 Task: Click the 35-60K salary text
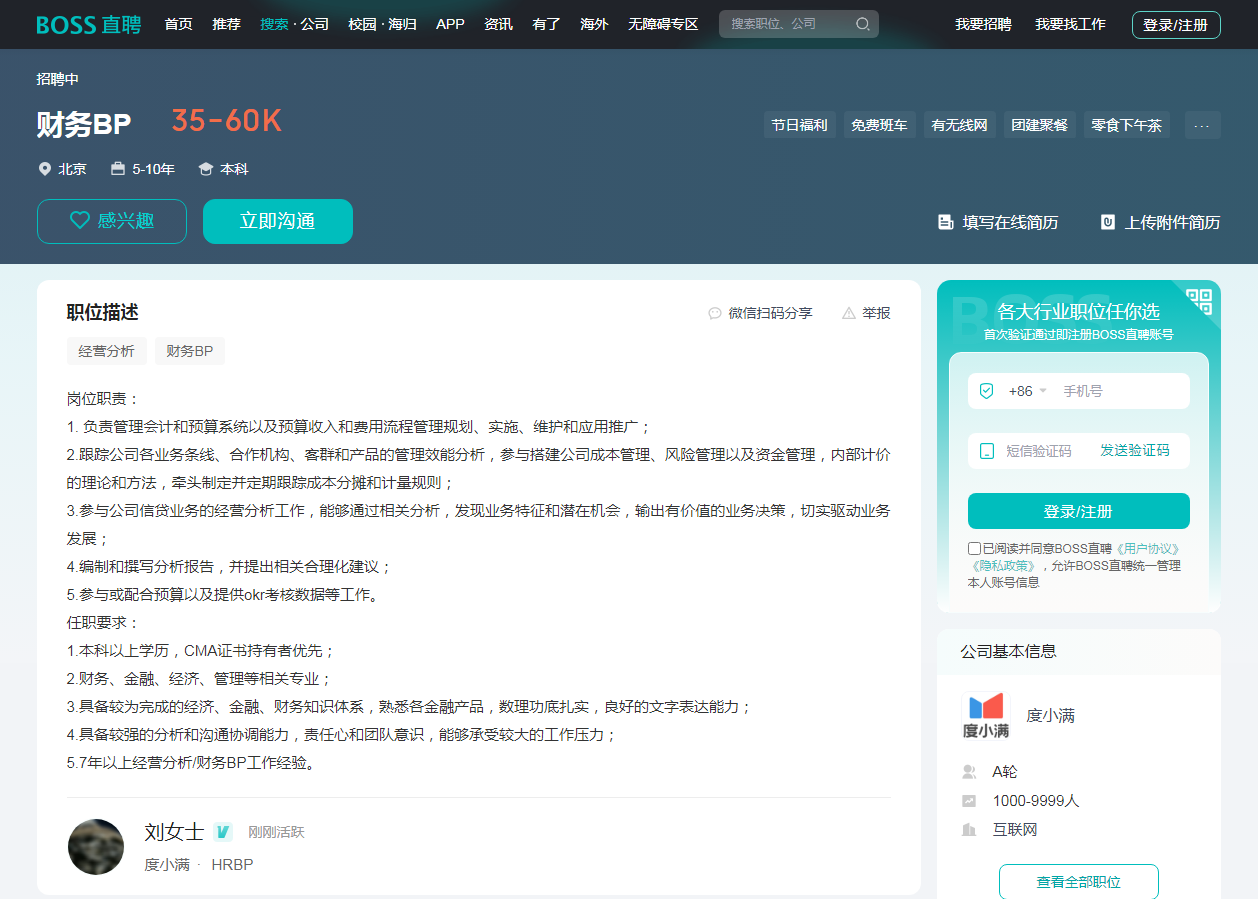click(227, 121)
